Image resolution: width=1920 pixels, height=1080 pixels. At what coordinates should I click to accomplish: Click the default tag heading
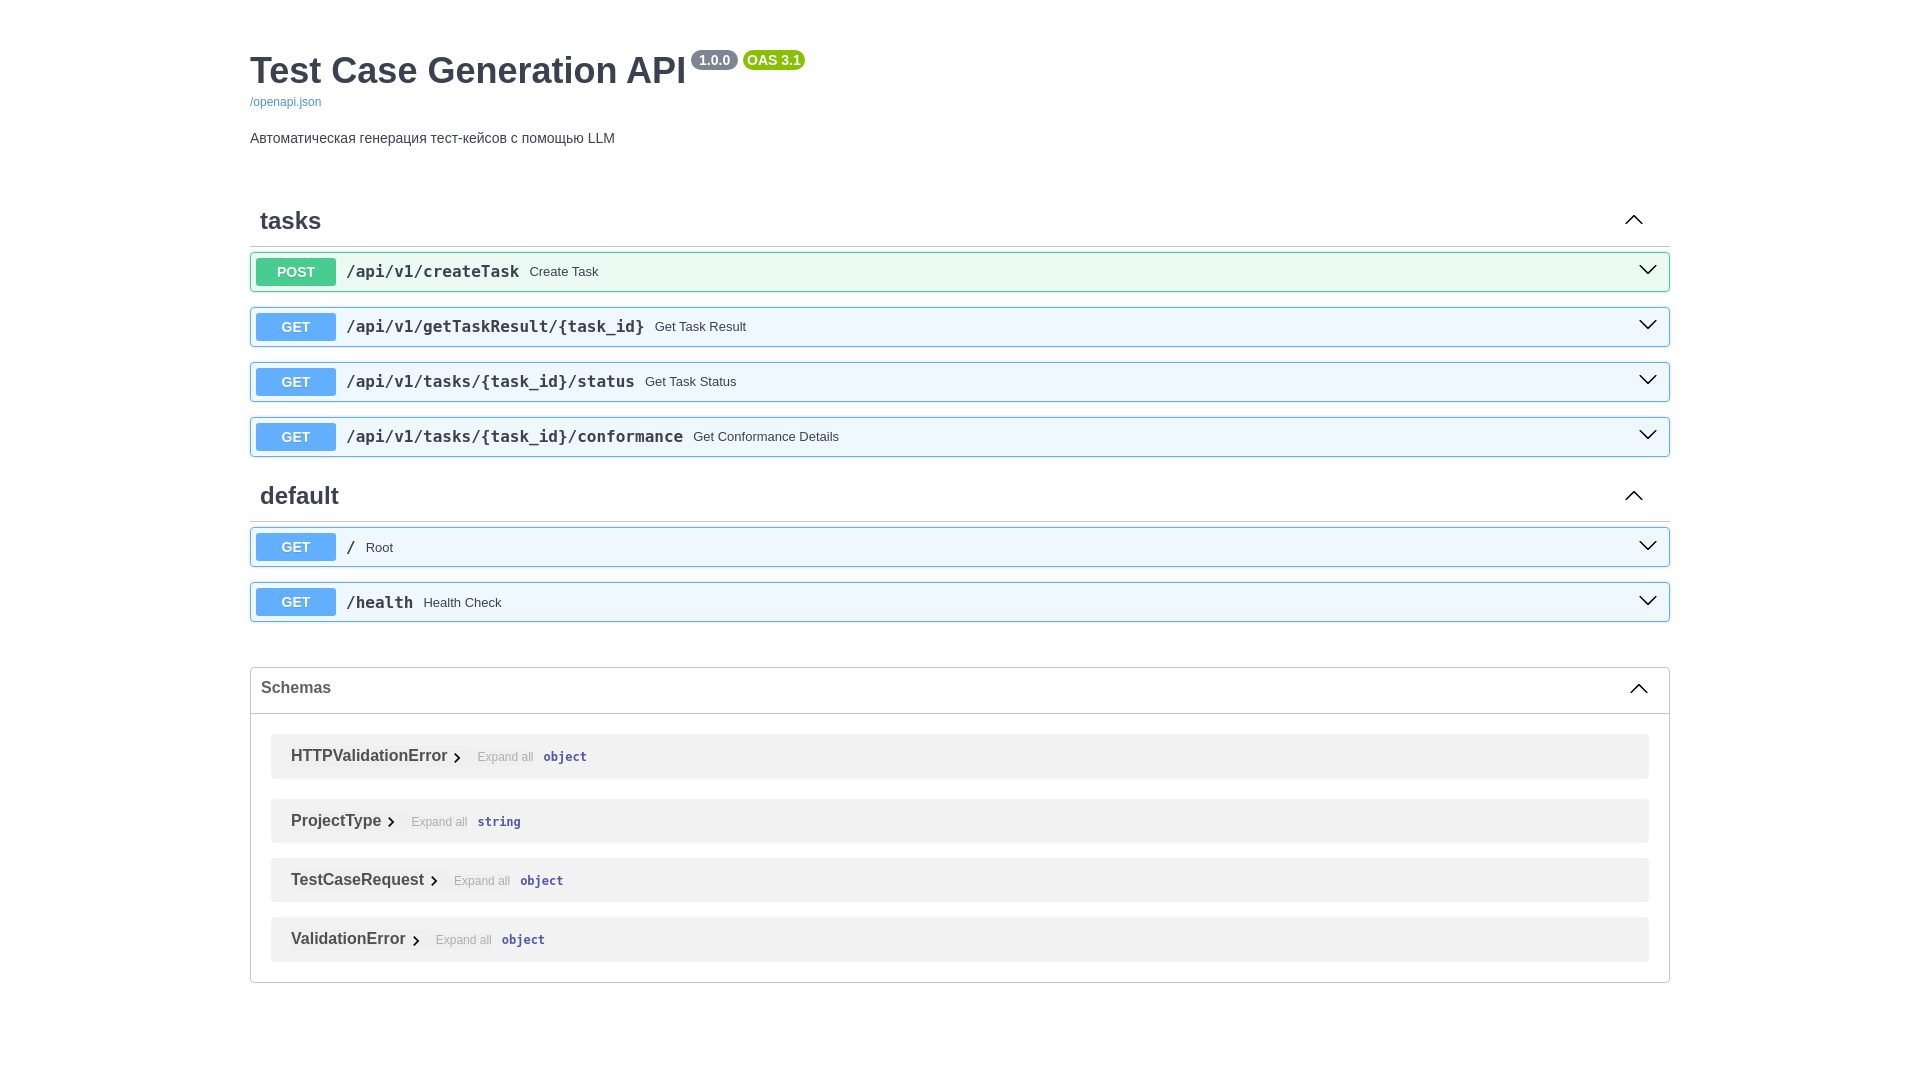[299, 496]
